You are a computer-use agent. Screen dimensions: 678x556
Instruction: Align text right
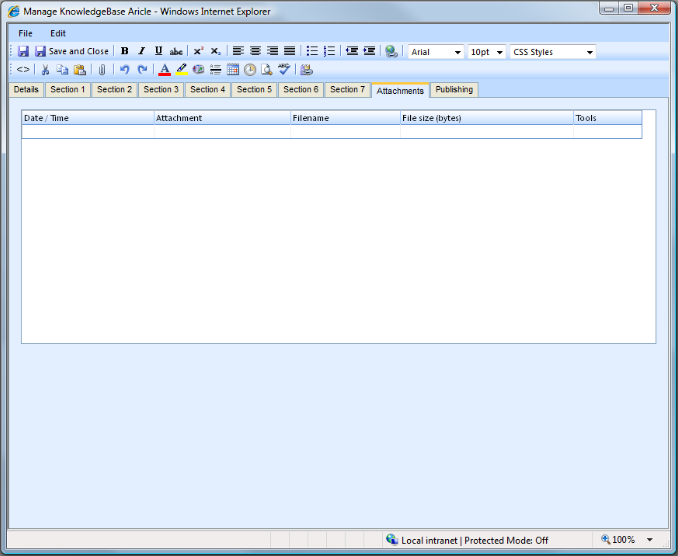pos(272,51)
